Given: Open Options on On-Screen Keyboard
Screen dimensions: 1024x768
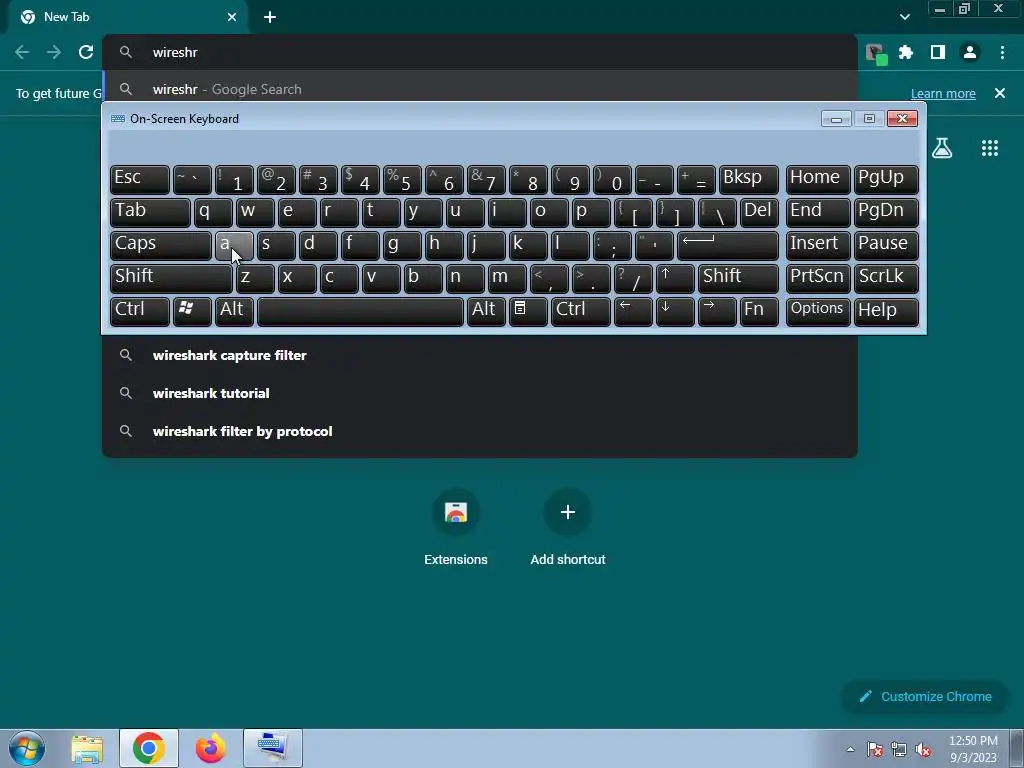Looking at the screenshot, I should click(818, 312).
